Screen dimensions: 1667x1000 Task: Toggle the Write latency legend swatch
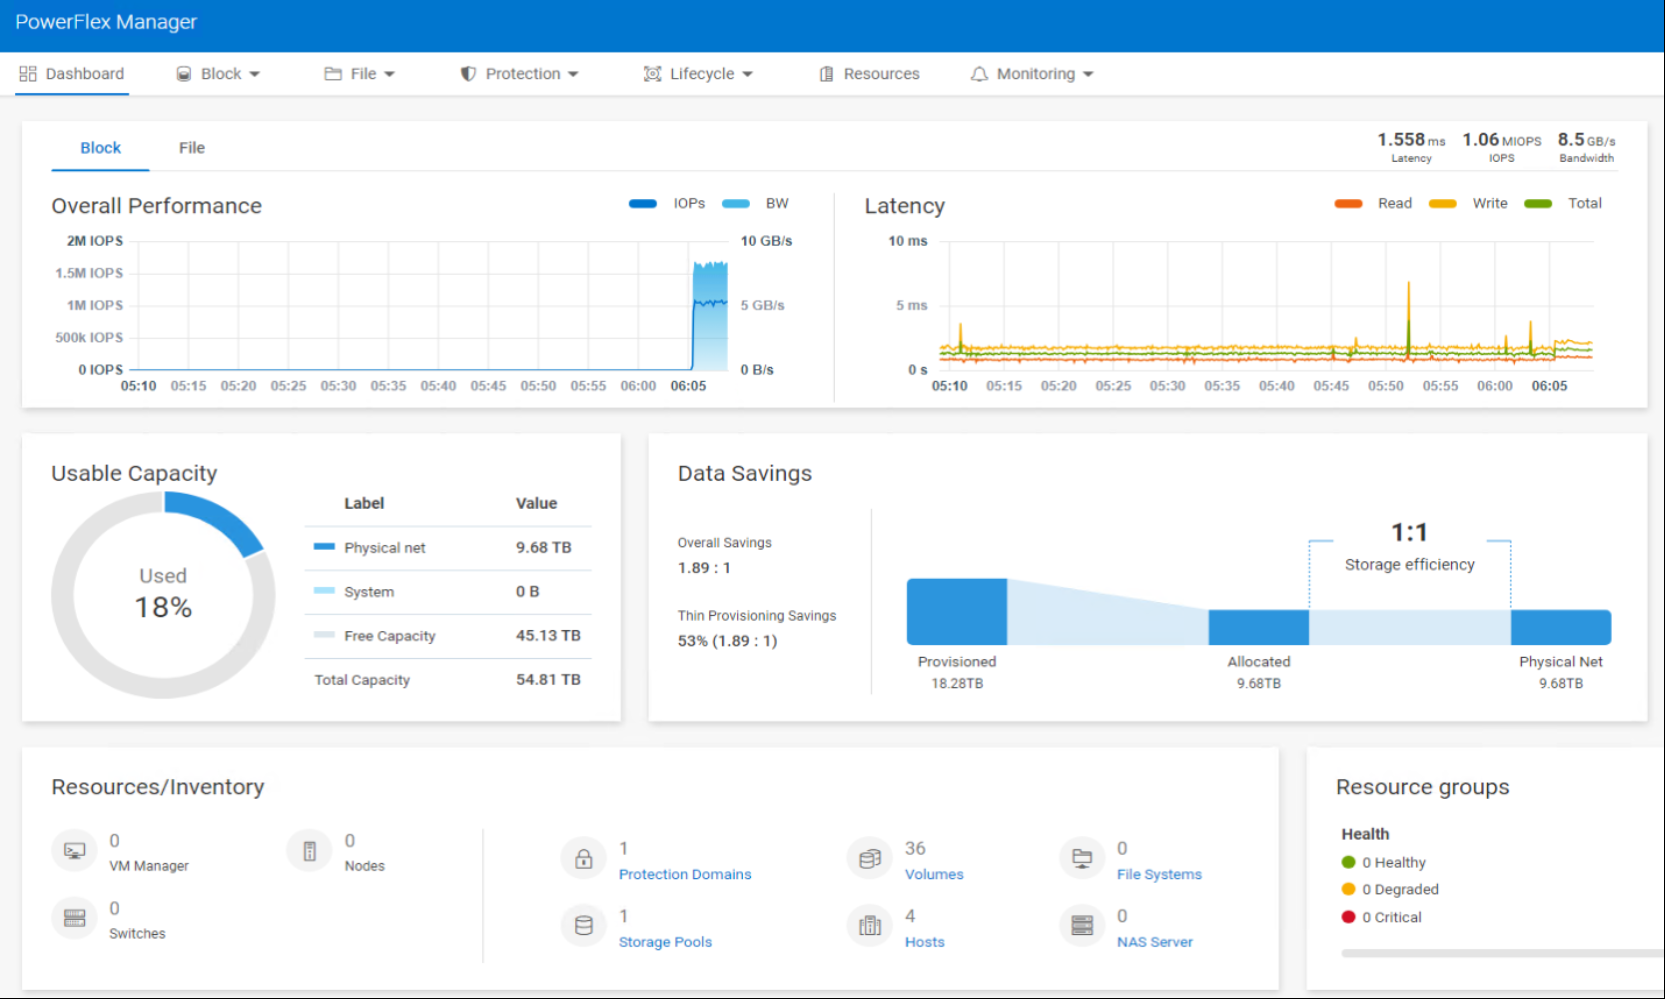(1443, 204)
